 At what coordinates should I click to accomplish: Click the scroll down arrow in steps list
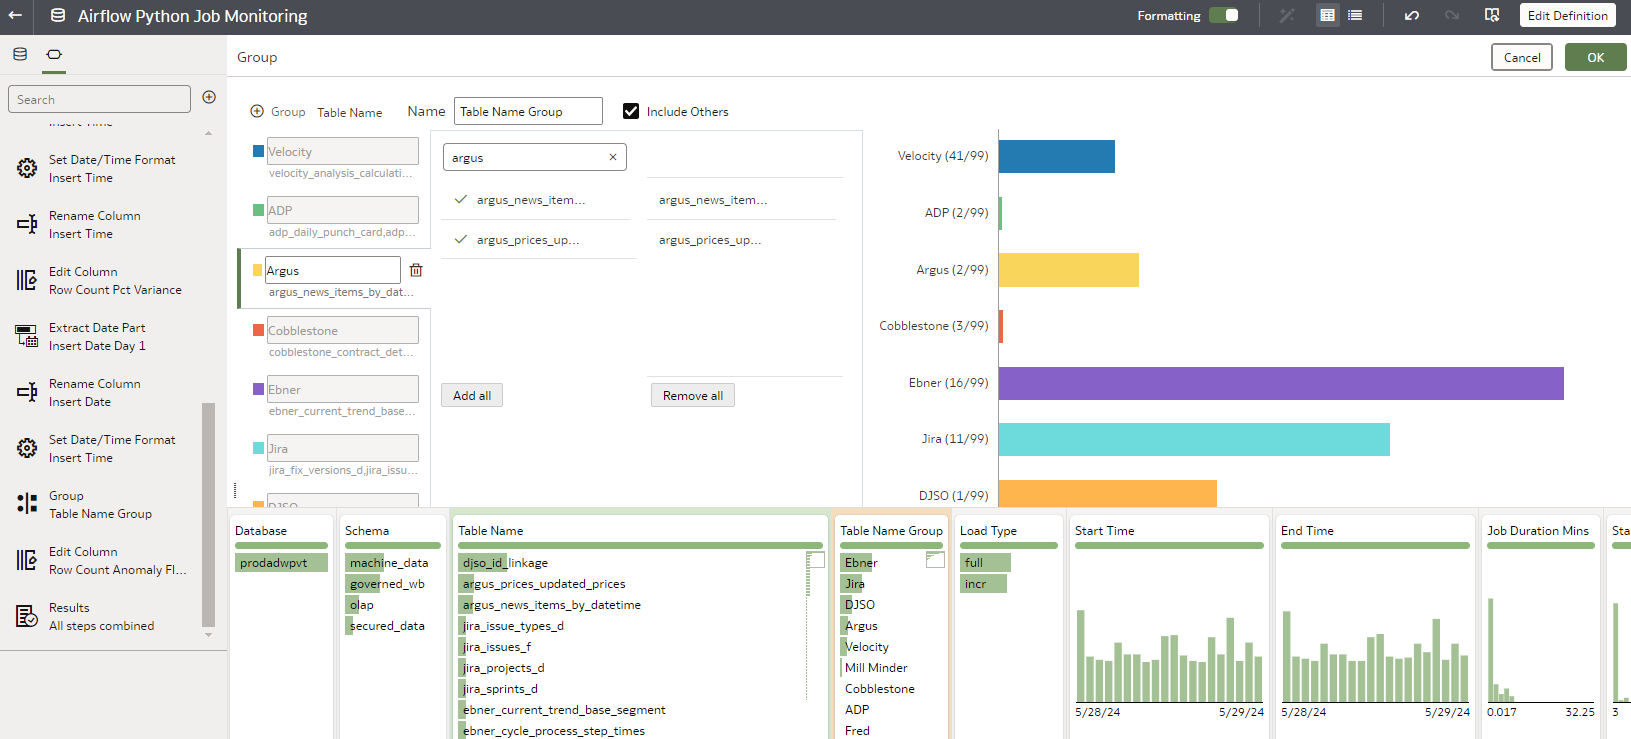pos(208,635)
